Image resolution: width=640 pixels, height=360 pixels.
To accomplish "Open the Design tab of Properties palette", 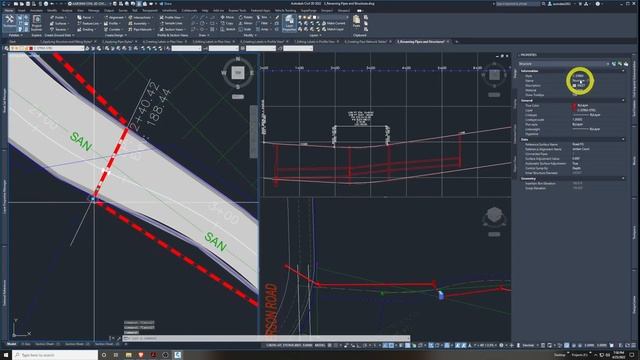I will (x=515, y=73).
